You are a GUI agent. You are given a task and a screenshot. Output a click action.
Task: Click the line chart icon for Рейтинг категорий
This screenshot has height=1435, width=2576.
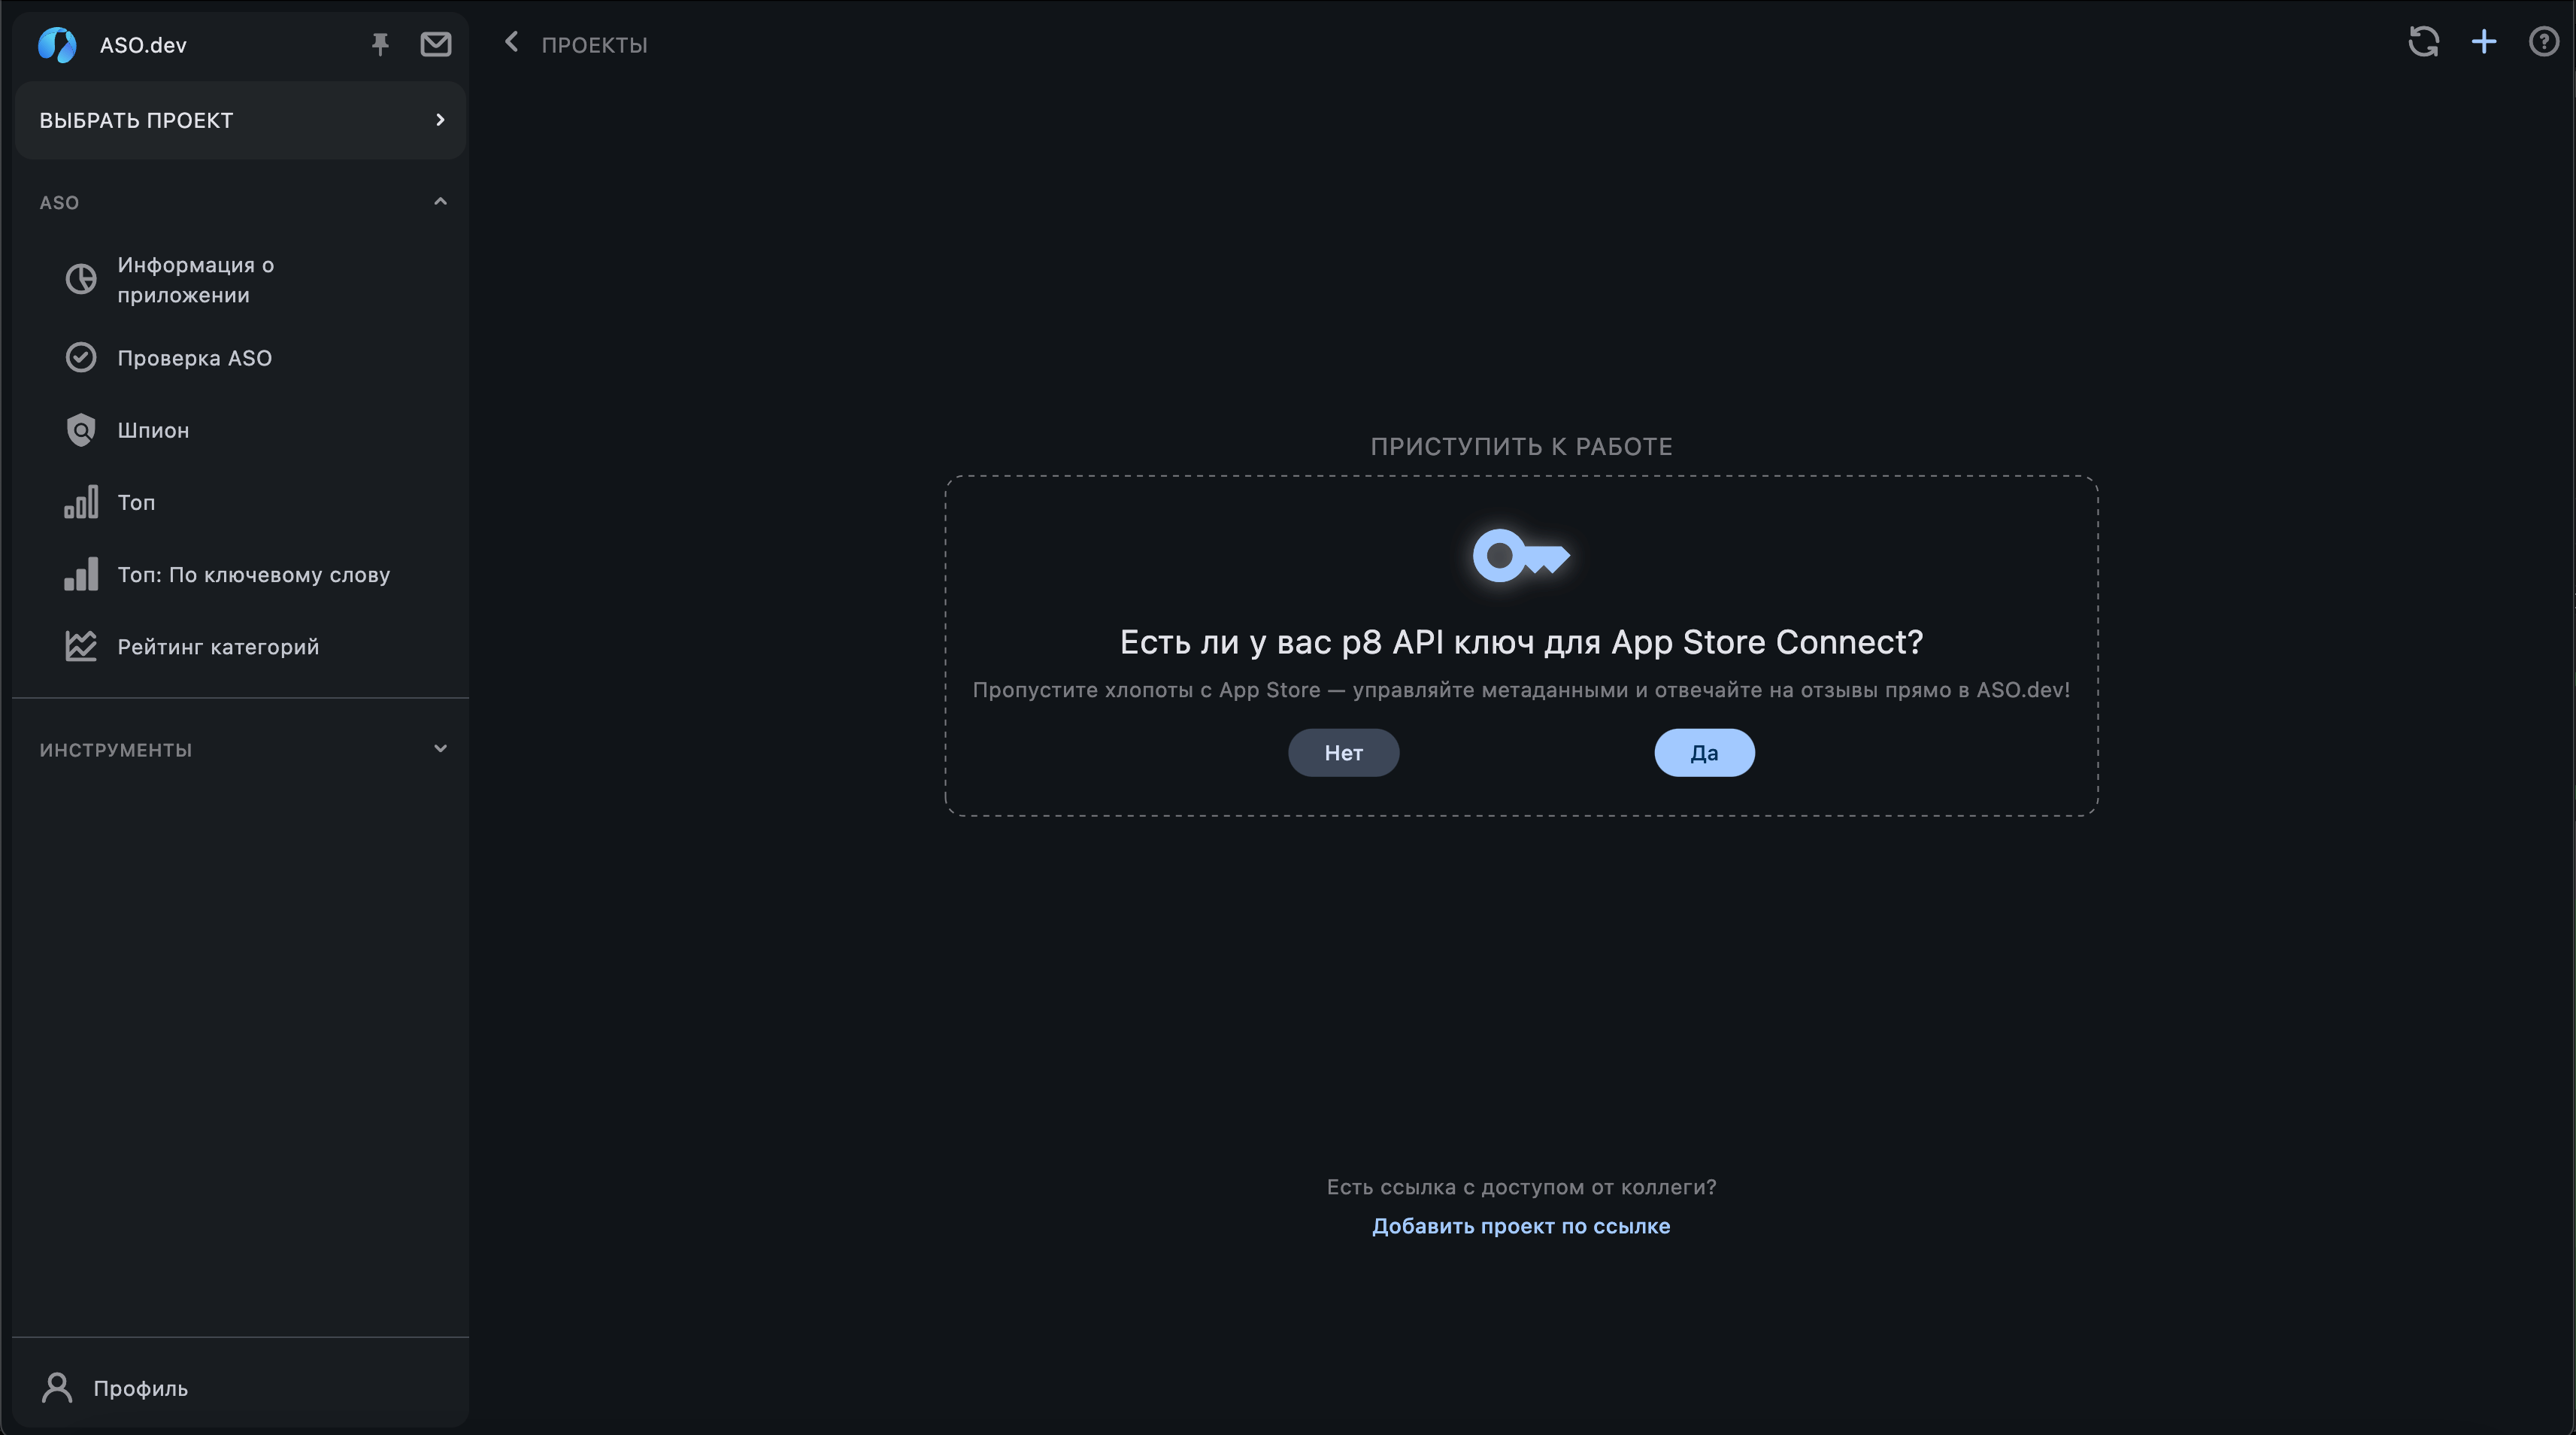(81, 646)
